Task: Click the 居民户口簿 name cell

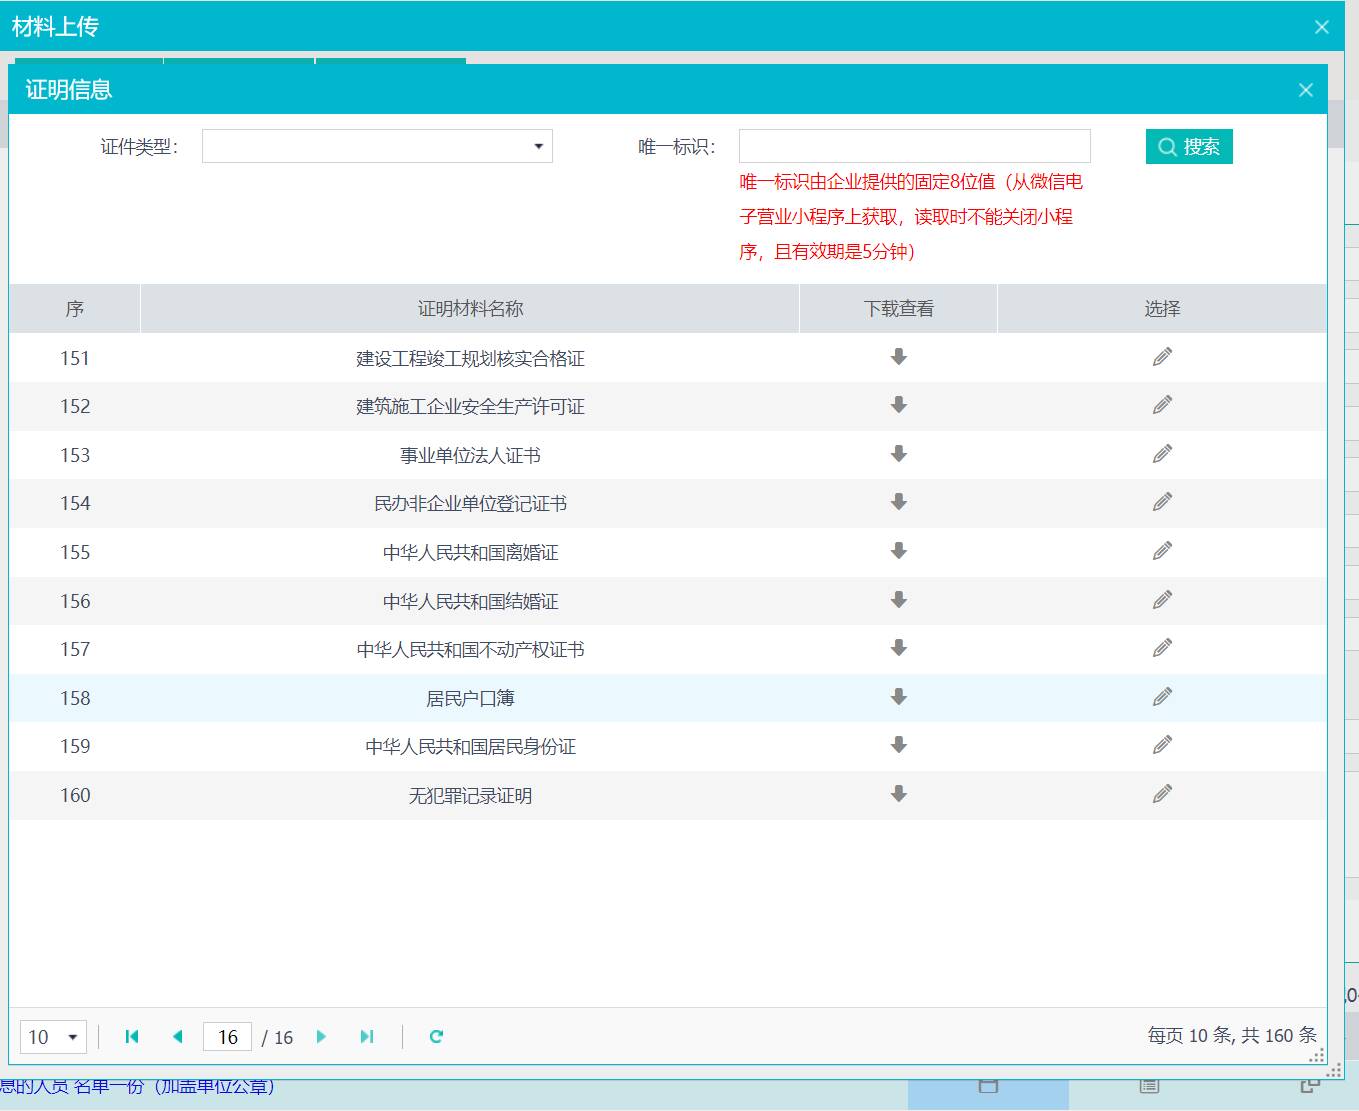Action: pos(470,698)
